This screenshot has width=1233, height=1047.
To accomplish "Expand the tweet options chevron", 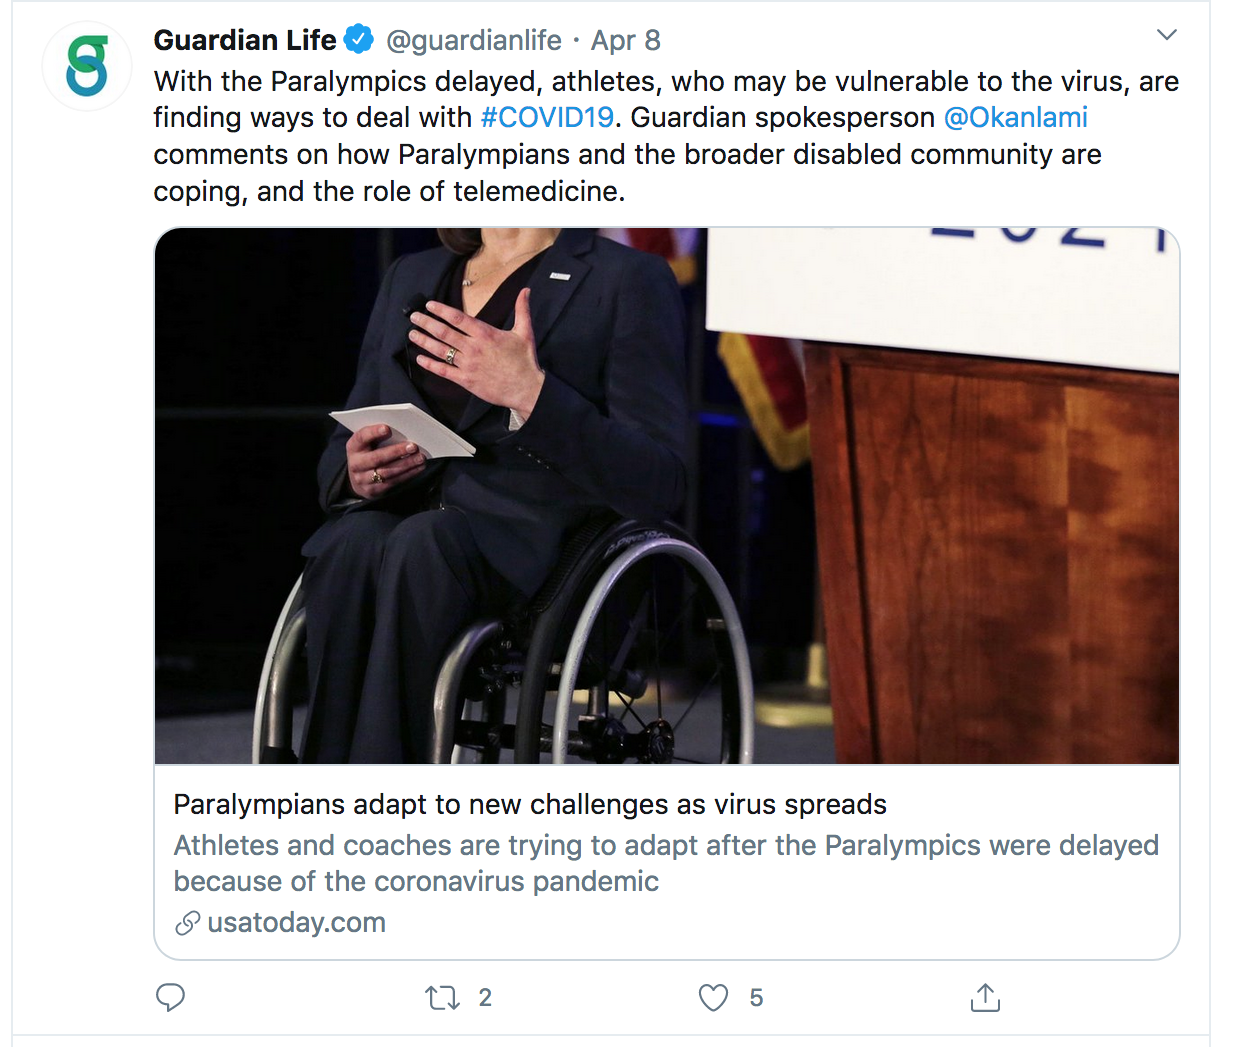I will [1166, 35].
